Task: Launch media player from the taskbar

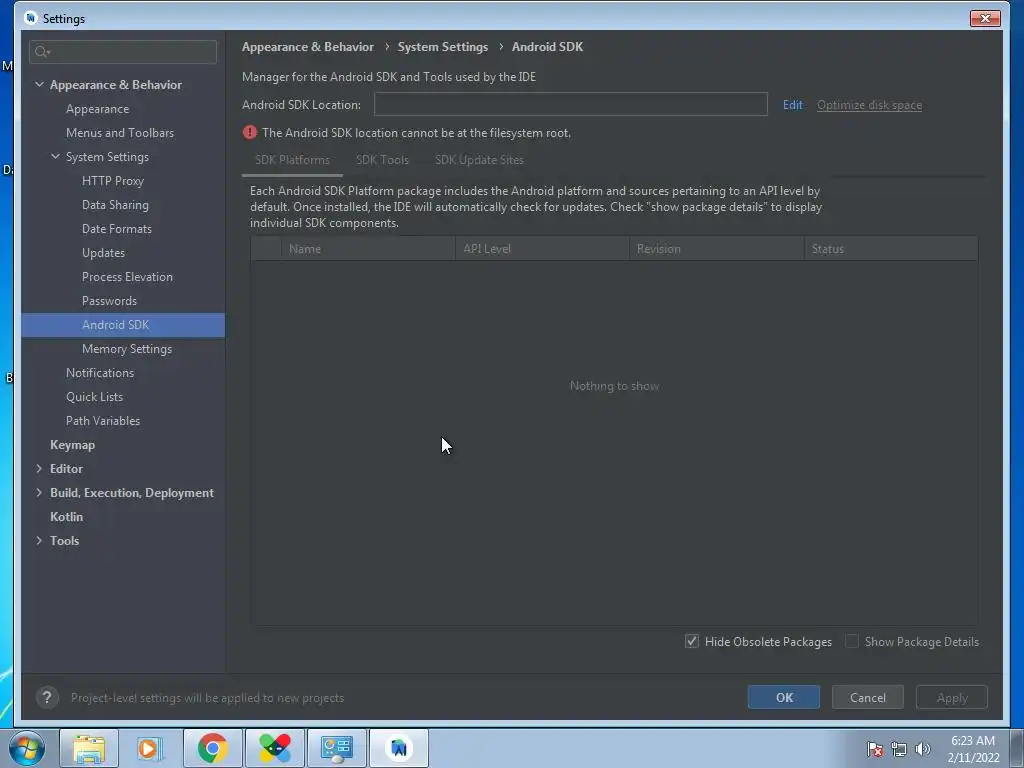Action: coord(150,748)
